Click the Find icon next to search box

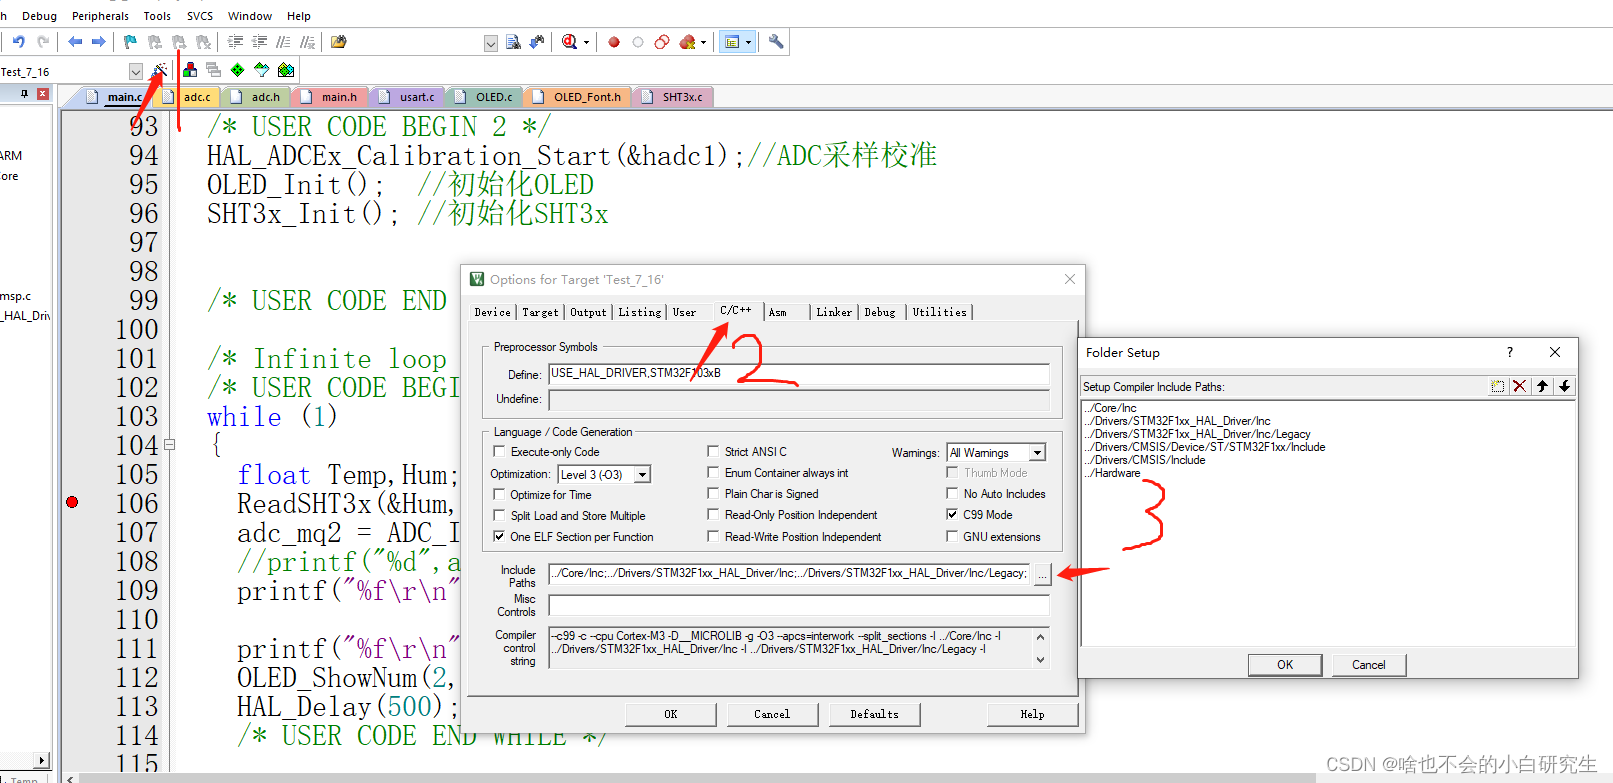point(513,42)
